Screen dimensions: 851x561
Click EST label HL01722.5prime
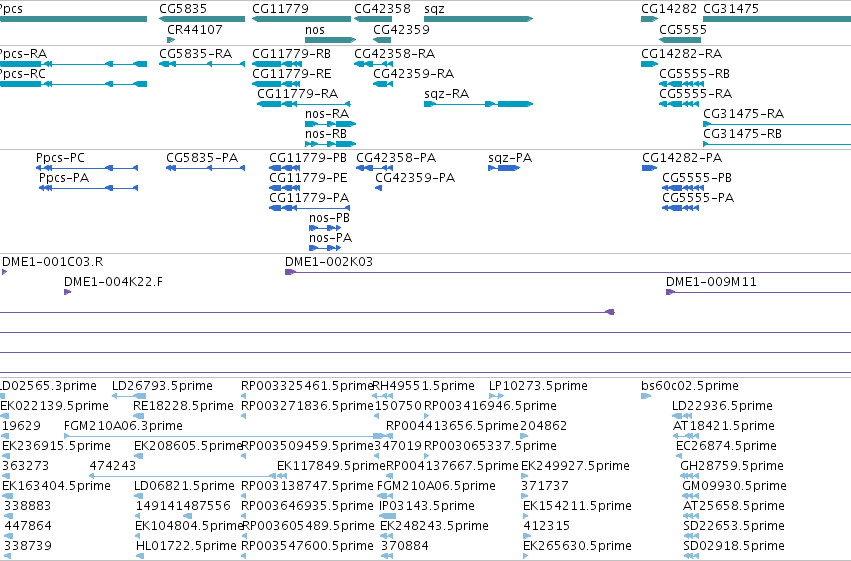click(x=186, y=546)
